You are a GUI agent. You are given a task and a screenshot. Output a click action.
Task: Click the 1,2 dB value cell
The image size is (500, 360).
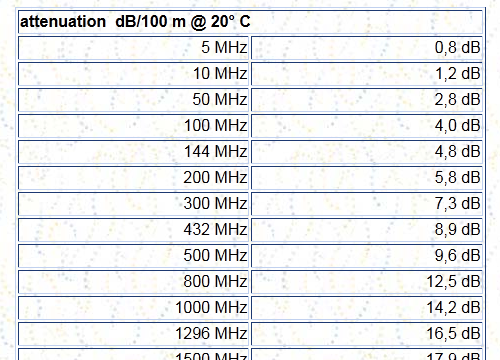coord(367,74)
